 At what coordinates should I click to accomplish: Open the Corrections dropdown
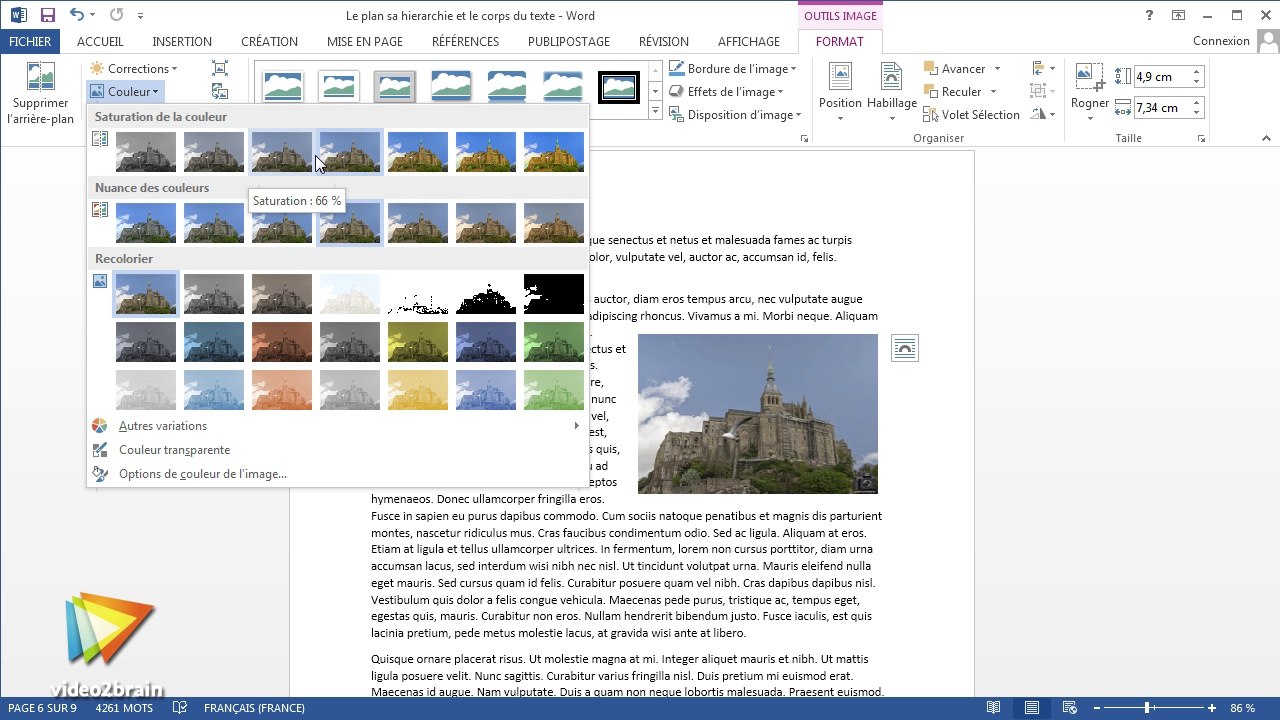click(134, 68)
